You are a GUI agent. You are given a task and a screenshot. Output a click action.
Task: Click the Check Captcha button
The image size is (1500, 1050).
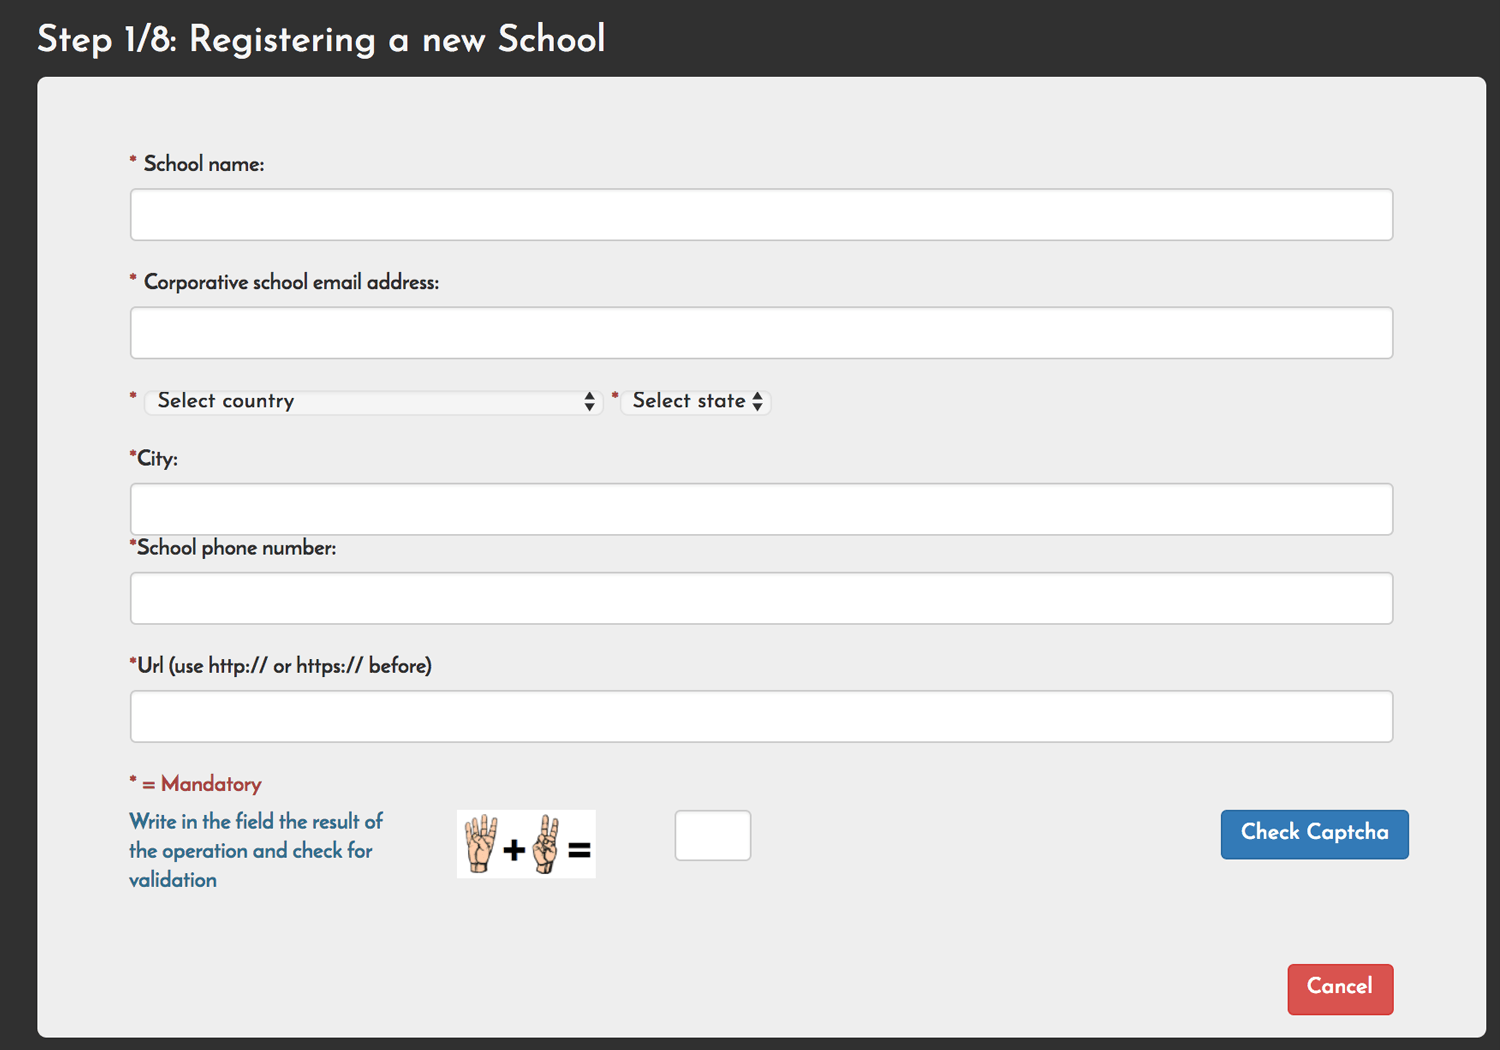[1313, 833]
